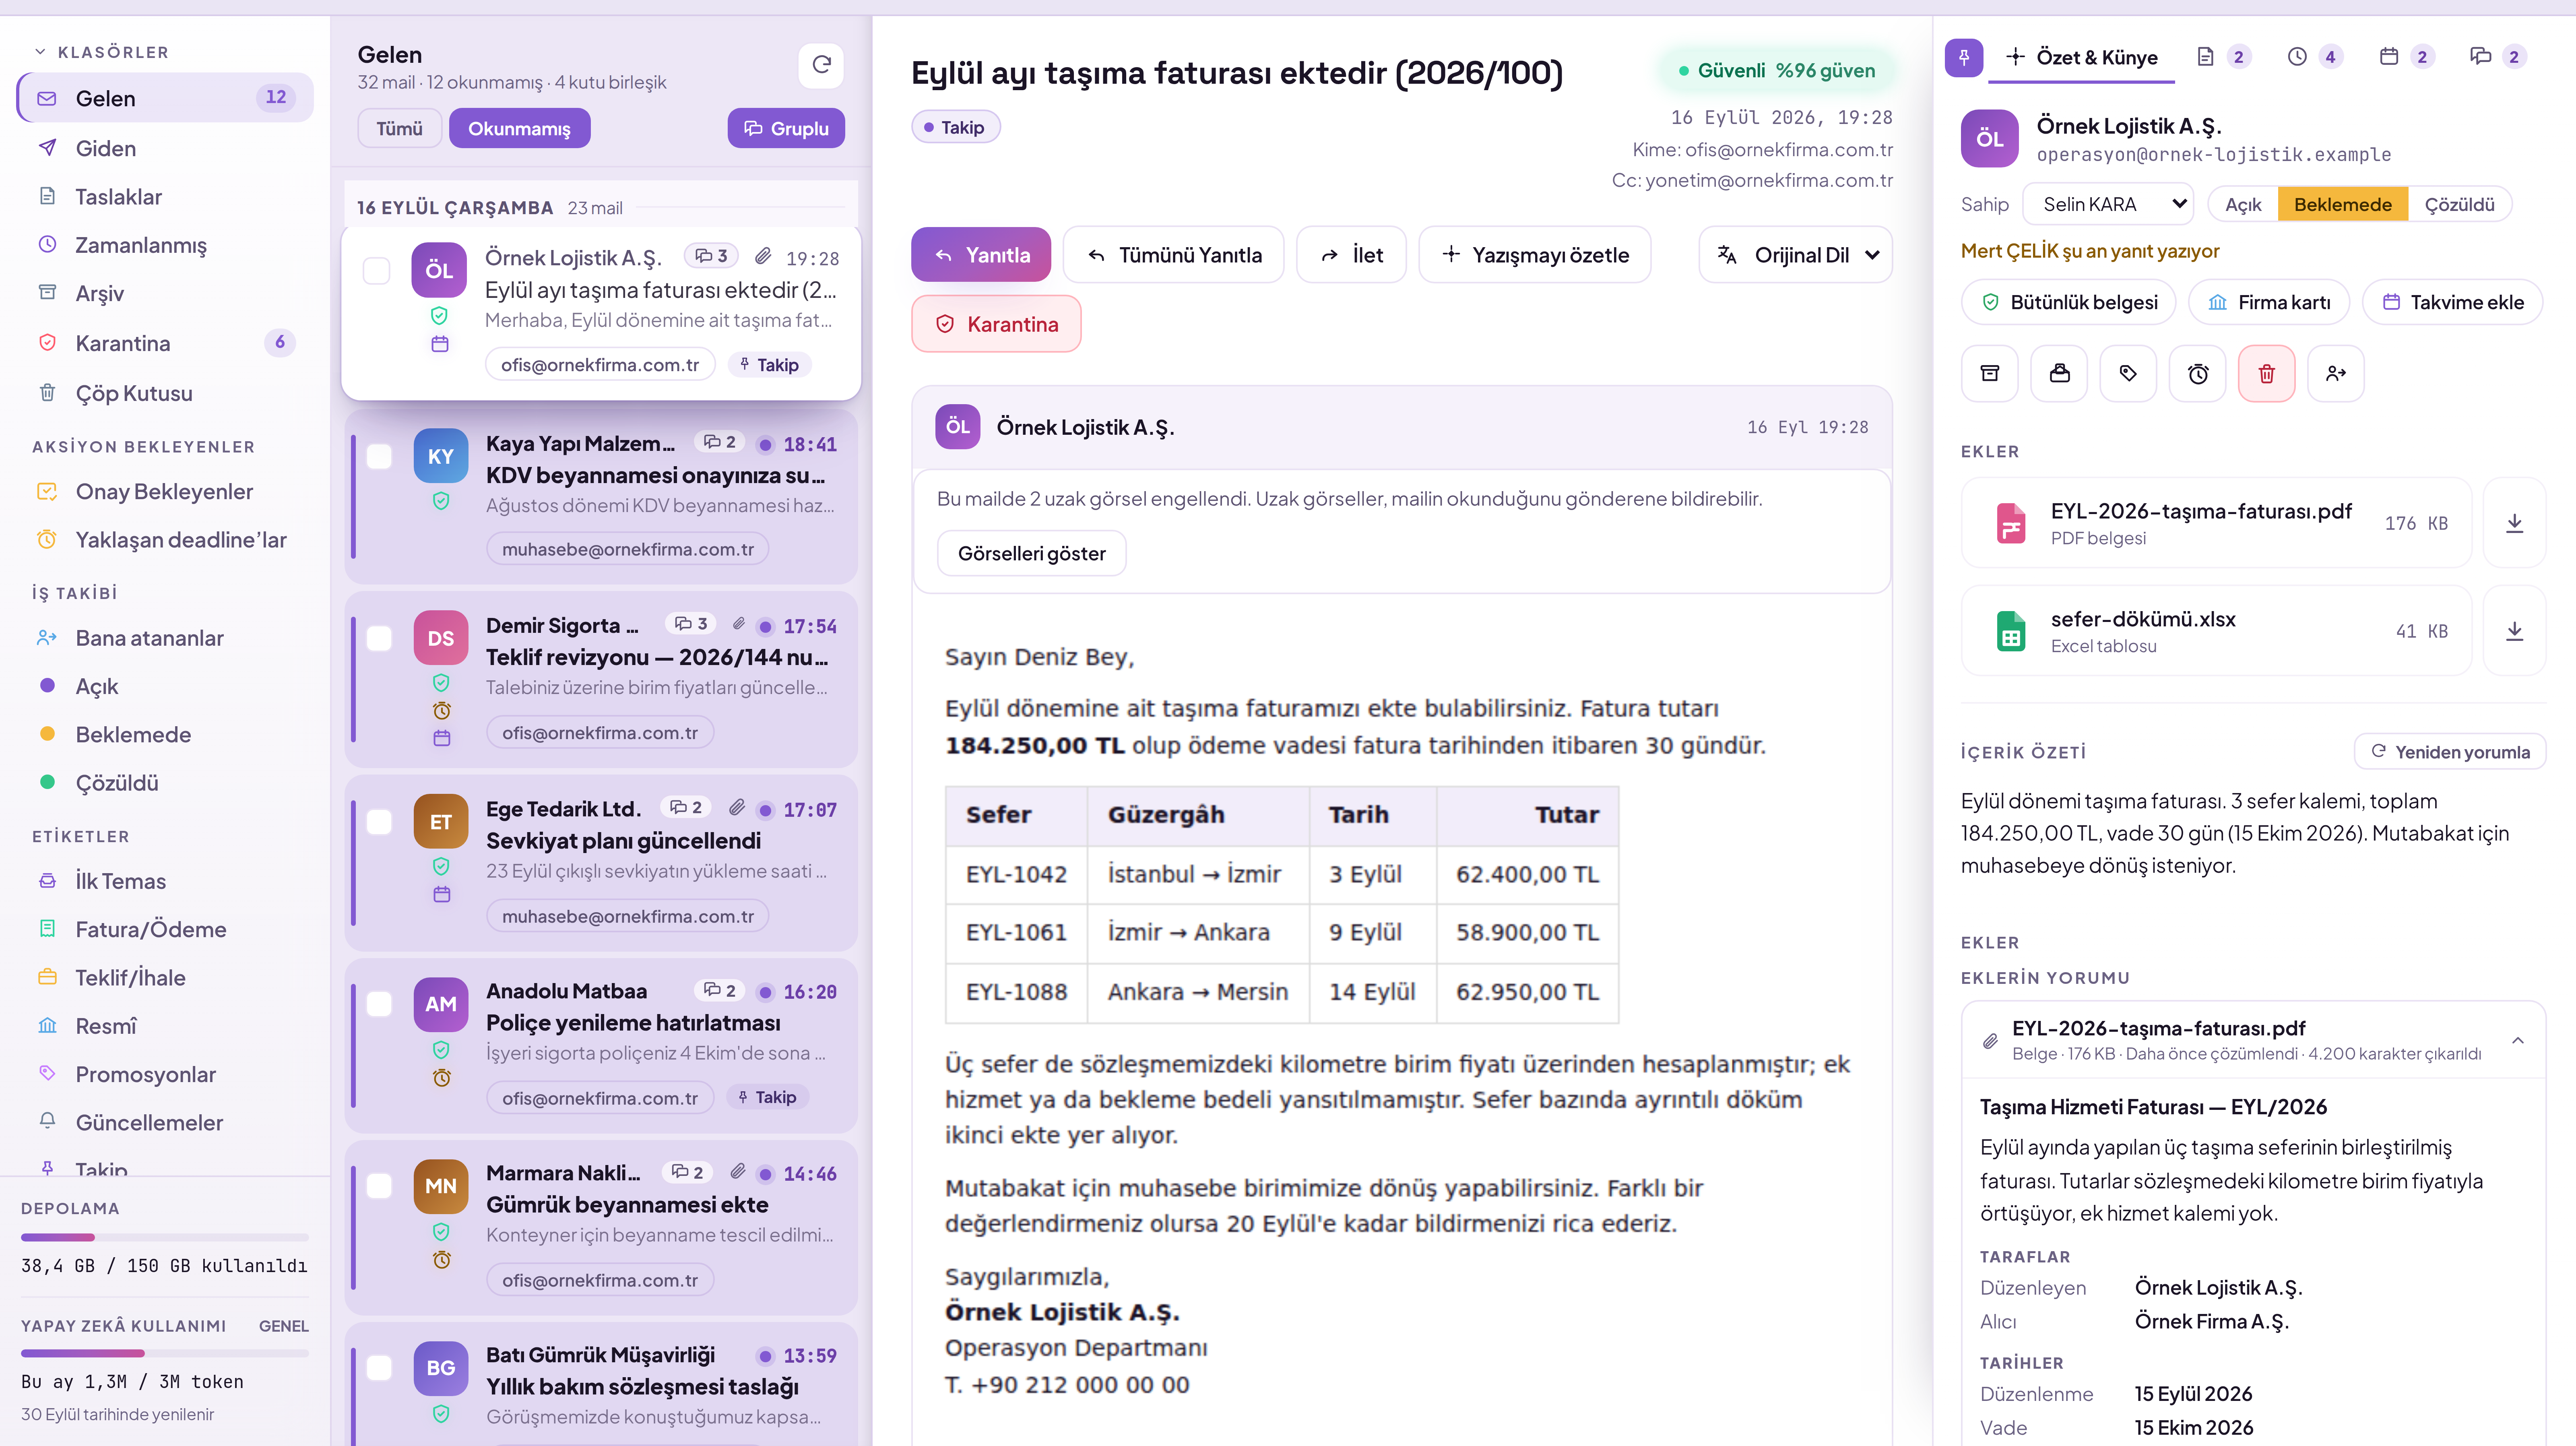
Task: Click the red delete trash icon
Action: pos(2266,373)
